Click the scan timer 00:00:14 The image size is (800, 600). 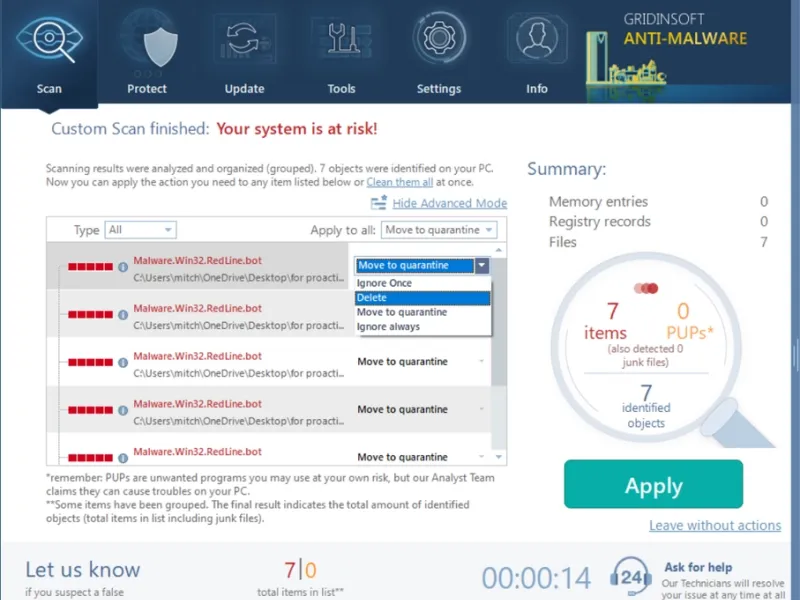(536, 578)
